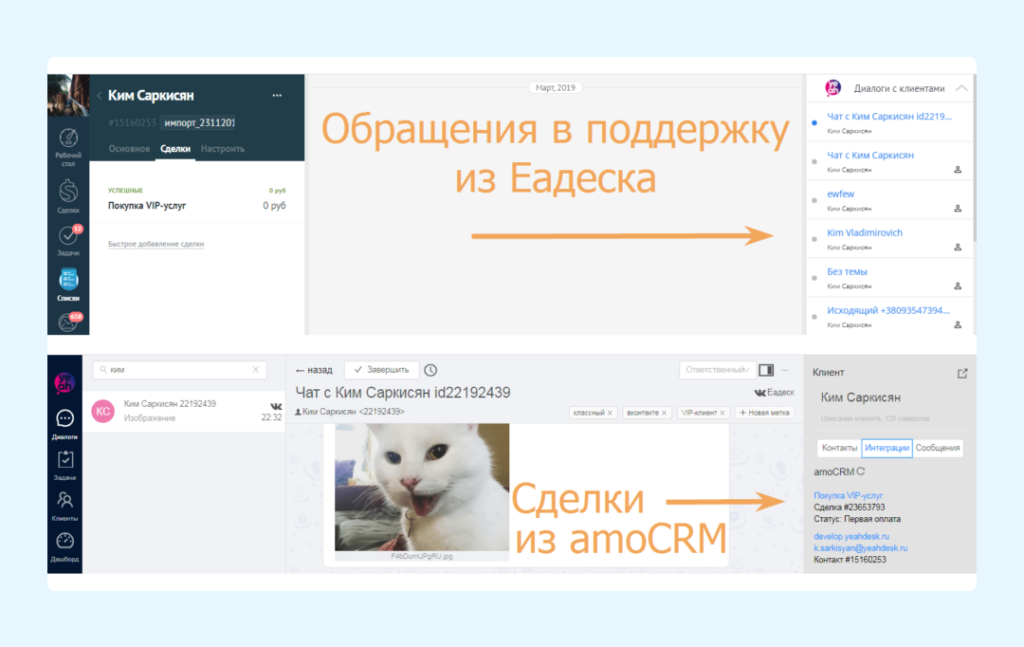Toggle the right side panel view
Image resolution: width=1024 pixels, height=647 pixels.
click(766, 370)
